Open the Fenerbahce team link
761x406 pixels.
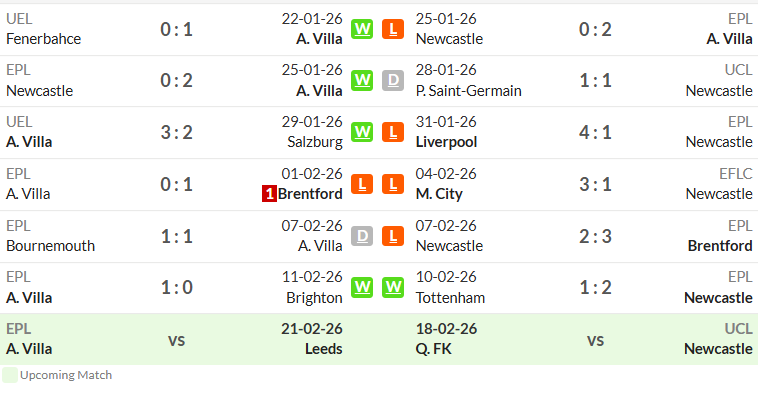click(44, 39)
